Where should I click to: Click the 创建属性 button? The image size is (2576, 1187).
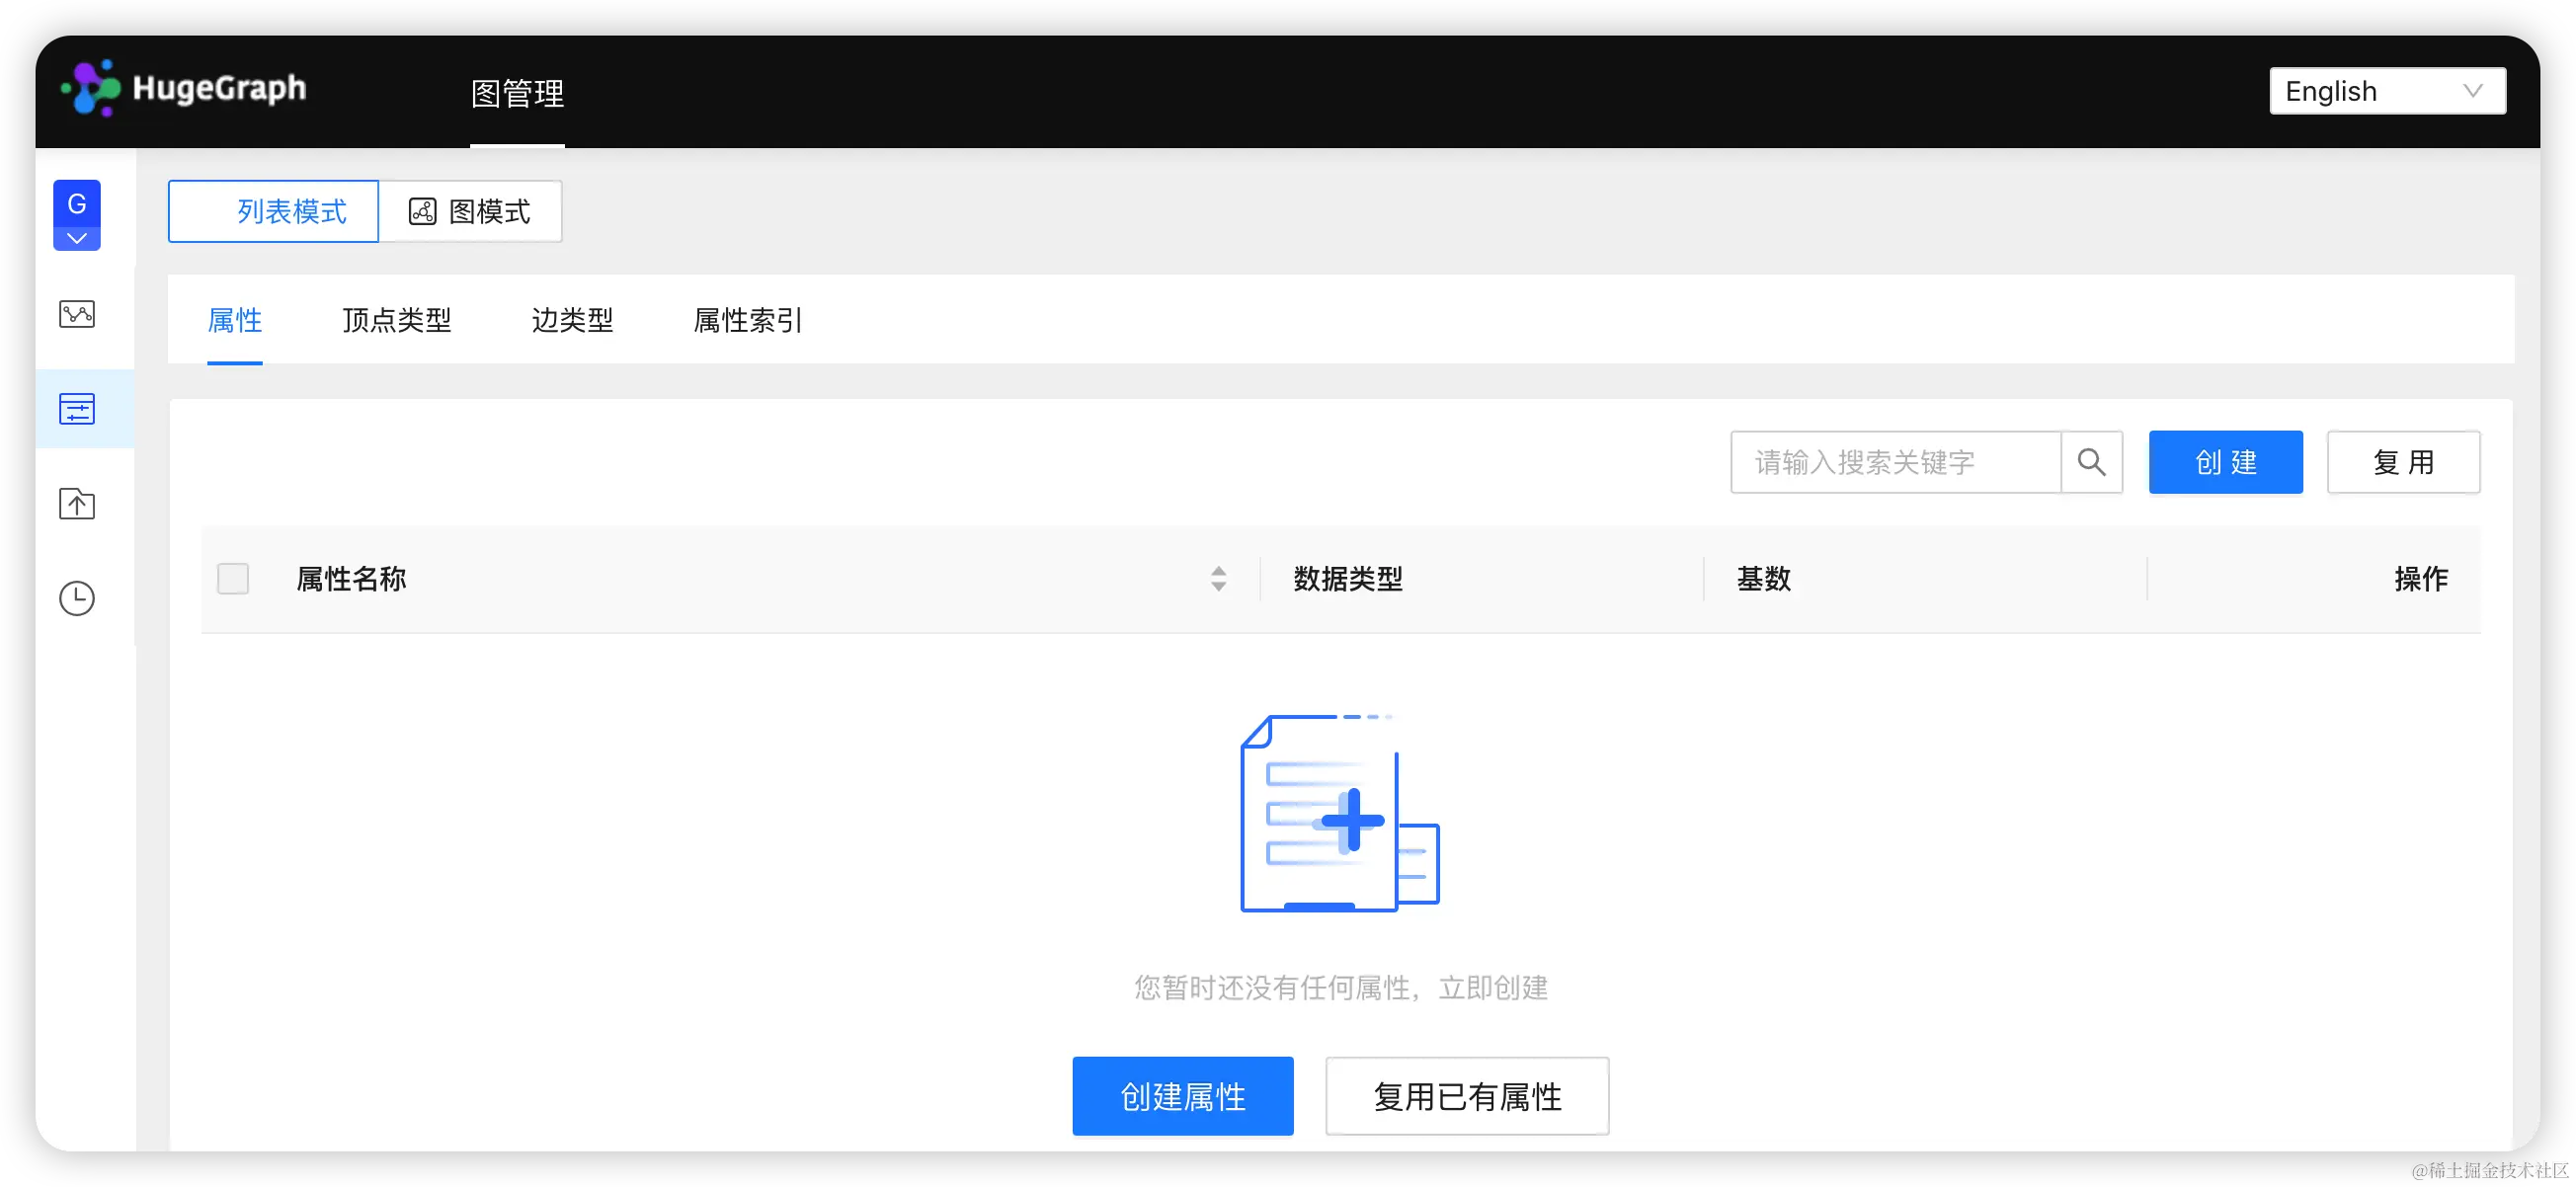click(x=1182, y=1096)
